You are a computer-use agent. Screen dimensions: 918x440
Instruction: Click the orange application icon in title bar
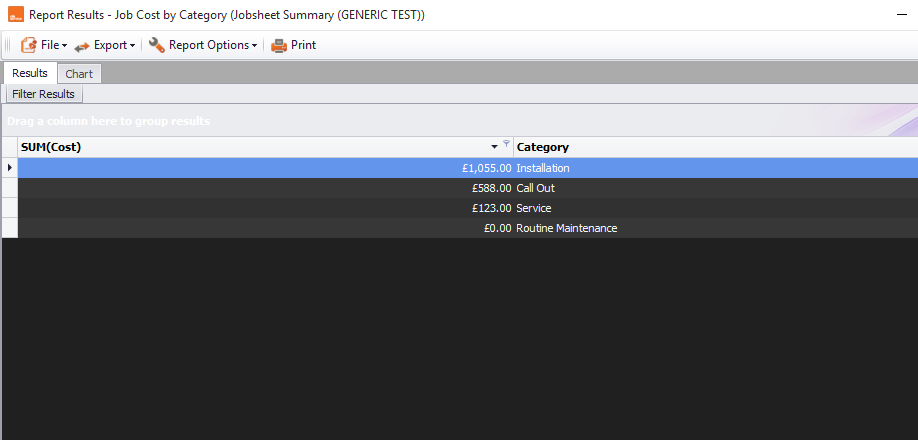(x=16, y=15)
